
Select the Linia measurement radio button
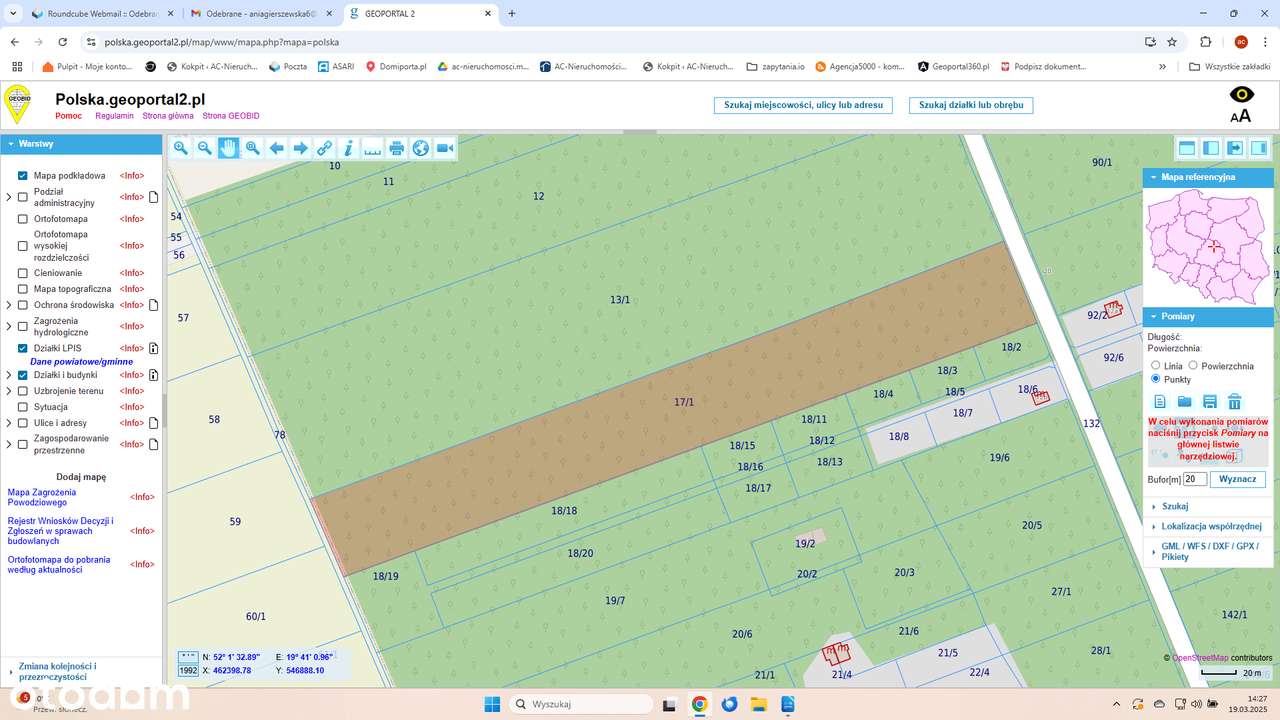coord(1156,366)
